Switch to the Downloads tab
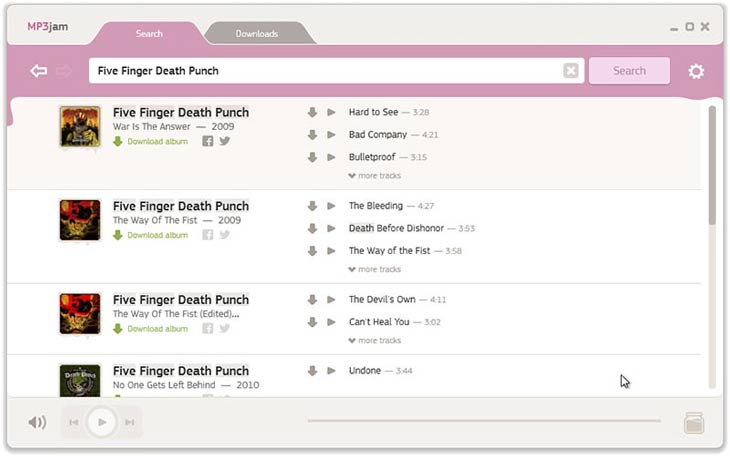 [x=257, y=34]
